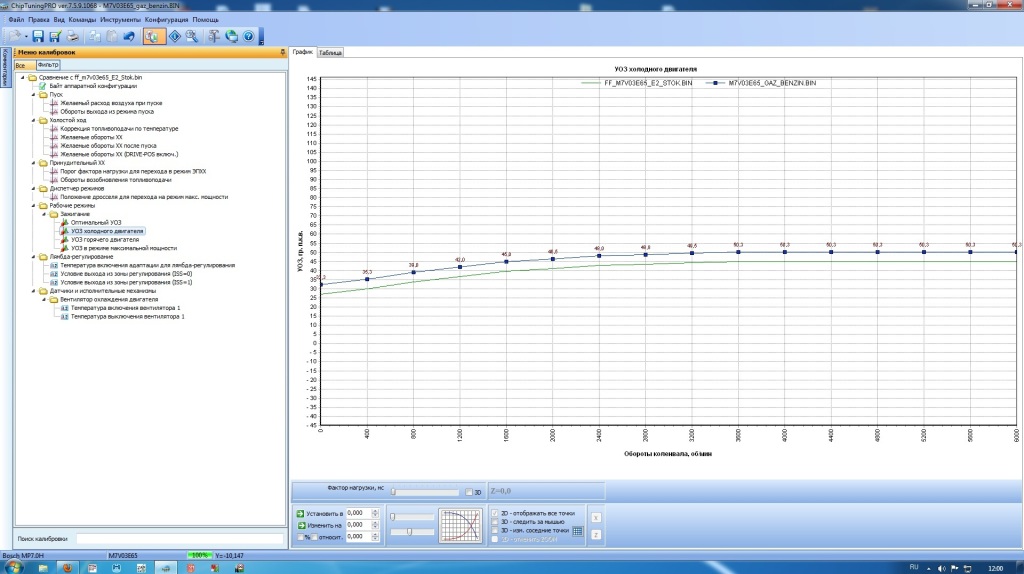Click green arrow next to Изменить на

[300, 525]
